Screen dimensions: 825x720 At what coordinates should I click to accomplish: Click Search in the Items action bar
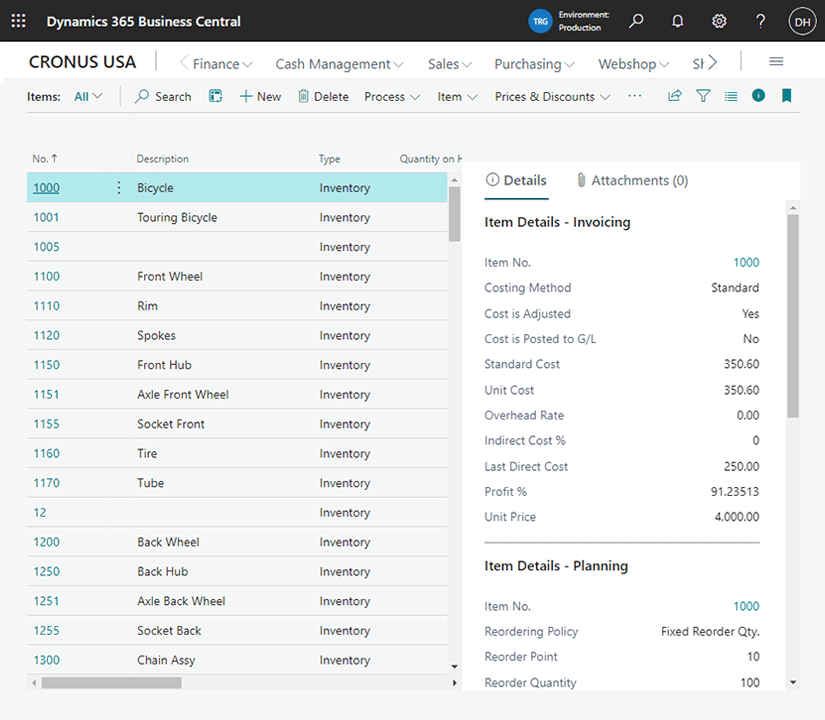coord(163,96)
